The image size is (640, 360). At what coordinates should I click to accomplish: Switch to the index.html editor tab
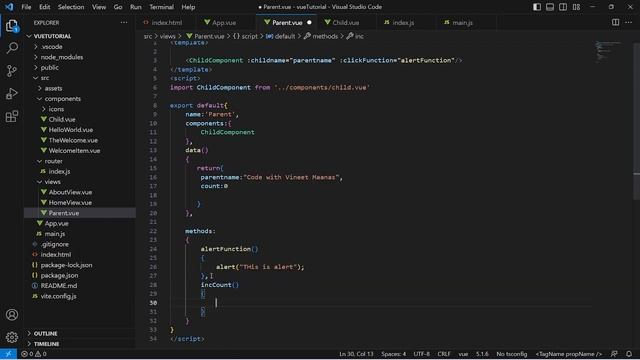tap(167, 23)
